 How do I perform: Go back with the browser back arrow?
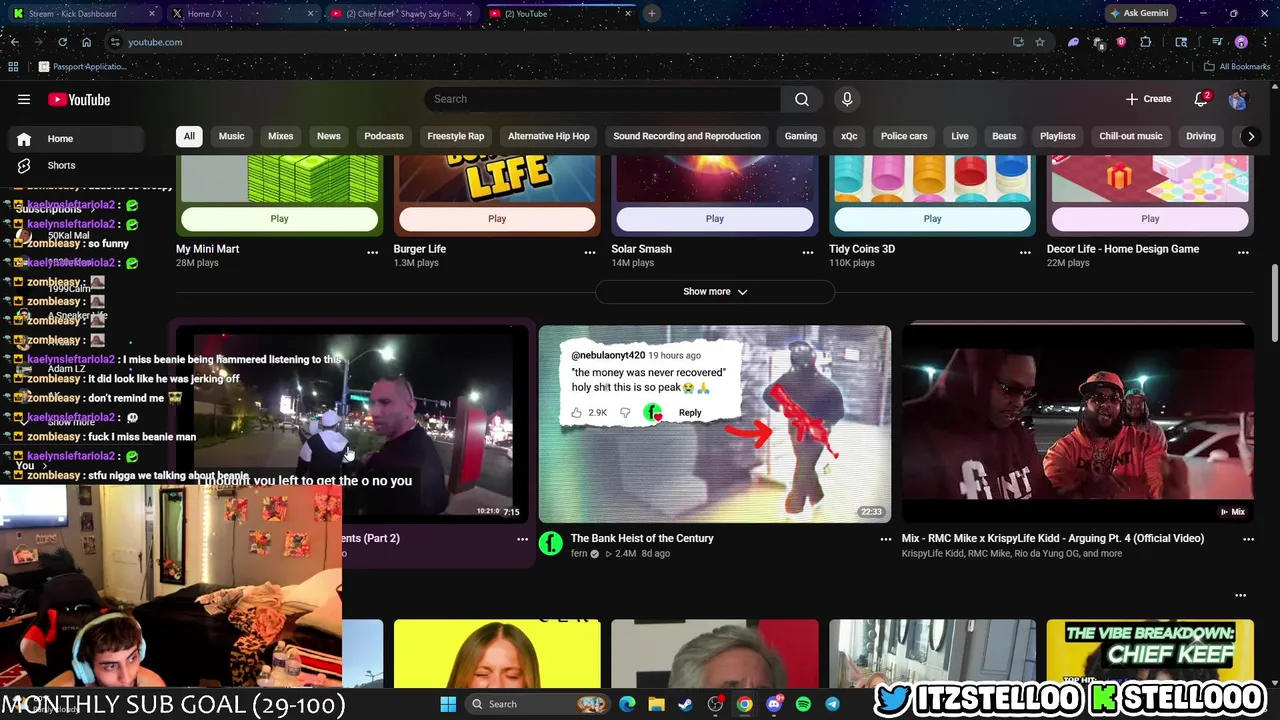15,42
